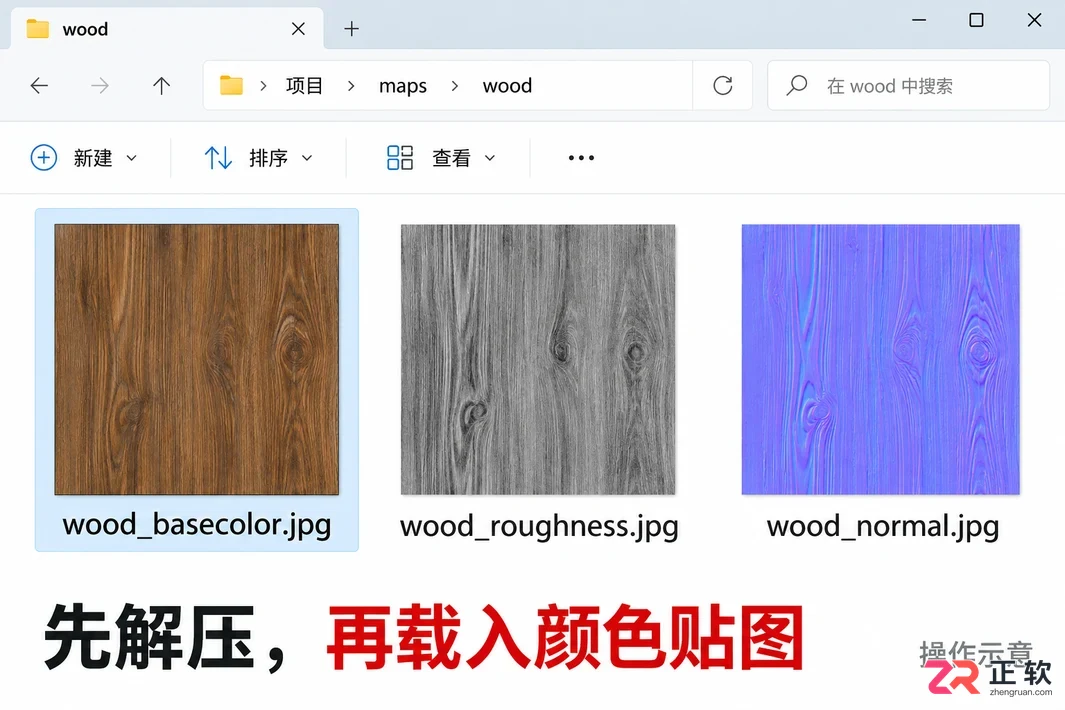The height and width of the screenshot is (710, 1065).
Task: Click the magnifier icon in search box
Action: point(797,86)
